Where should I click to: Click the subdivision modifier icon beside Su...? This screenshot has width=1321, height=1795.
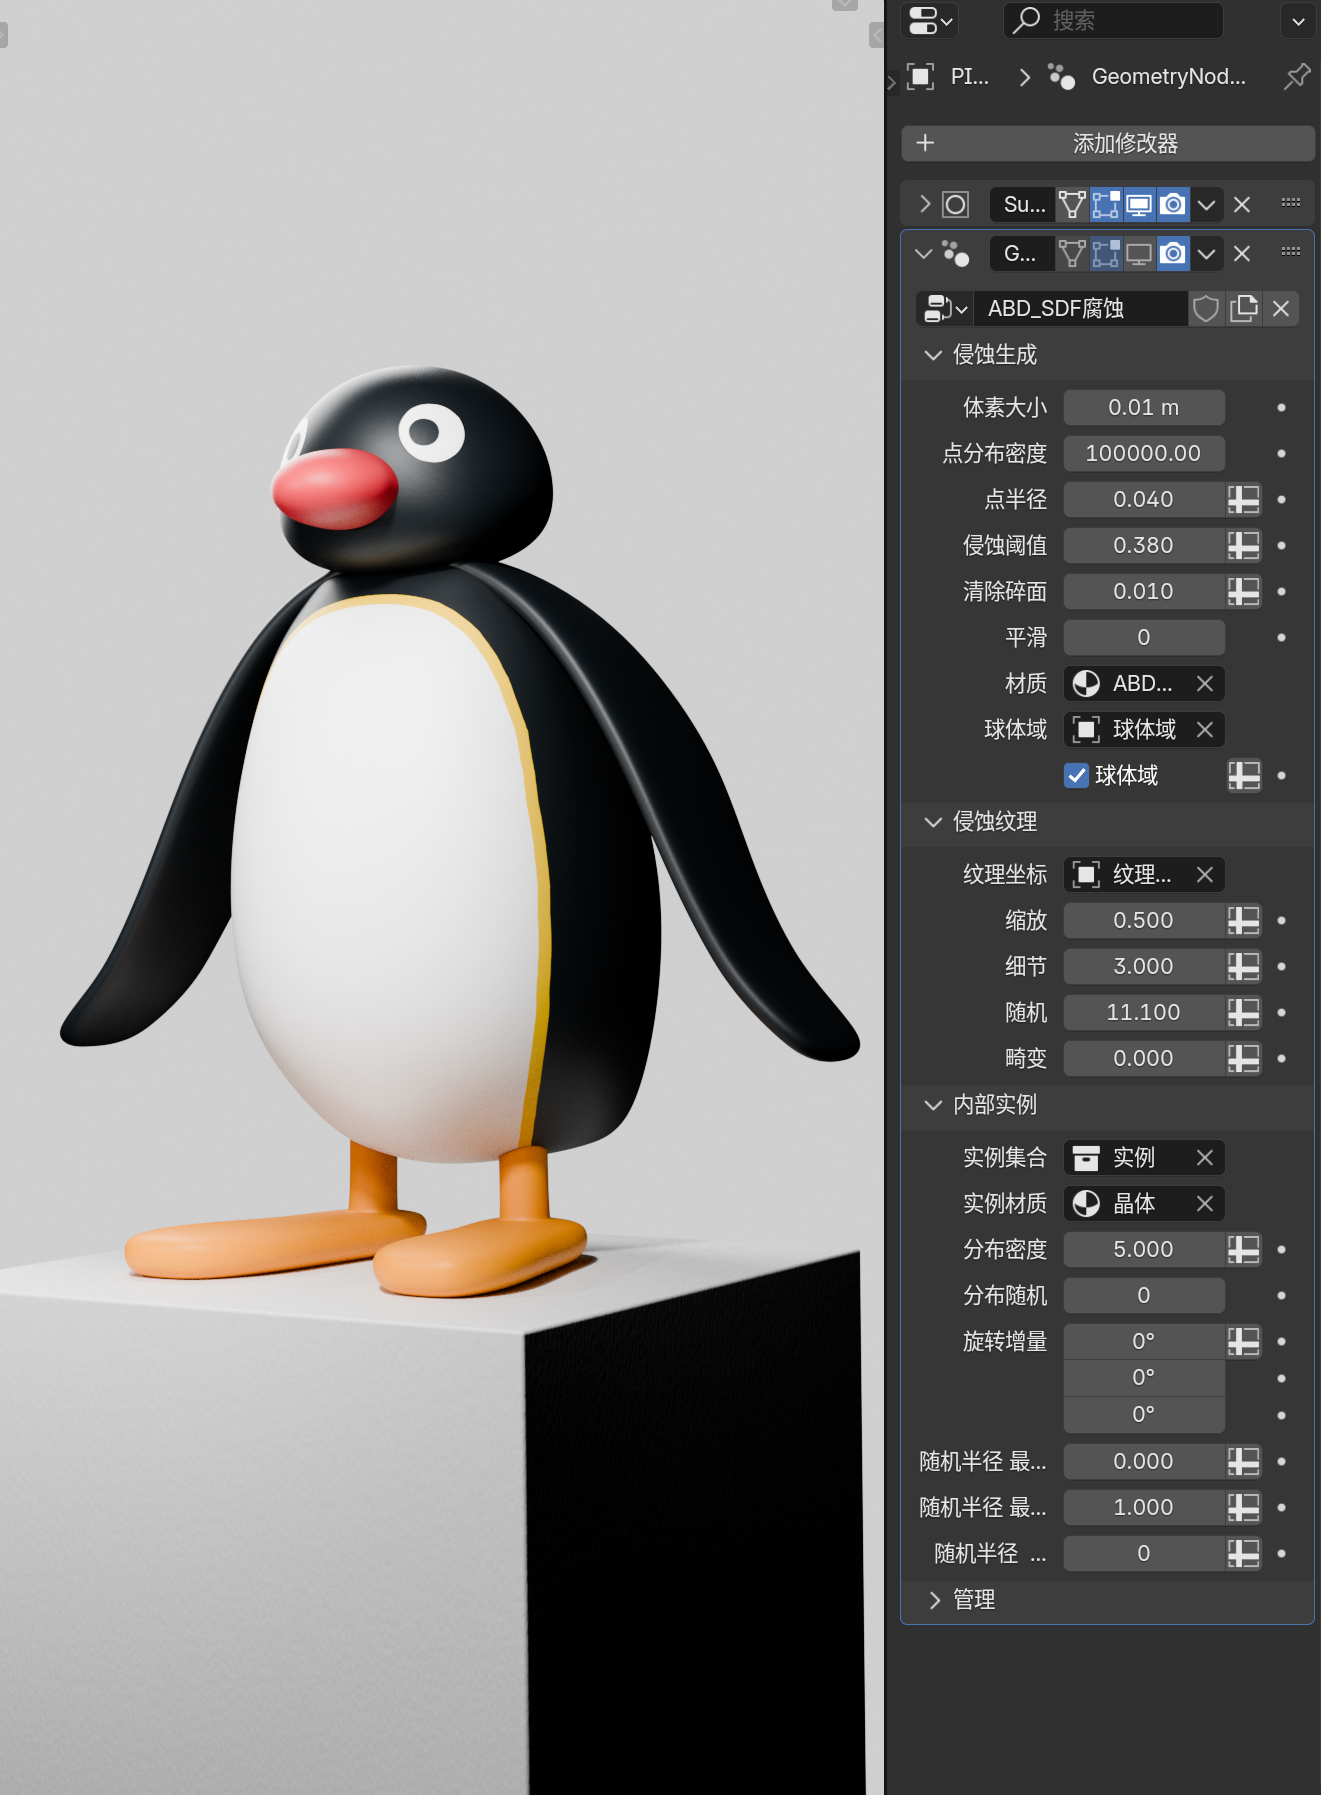(x=955, y=205)
